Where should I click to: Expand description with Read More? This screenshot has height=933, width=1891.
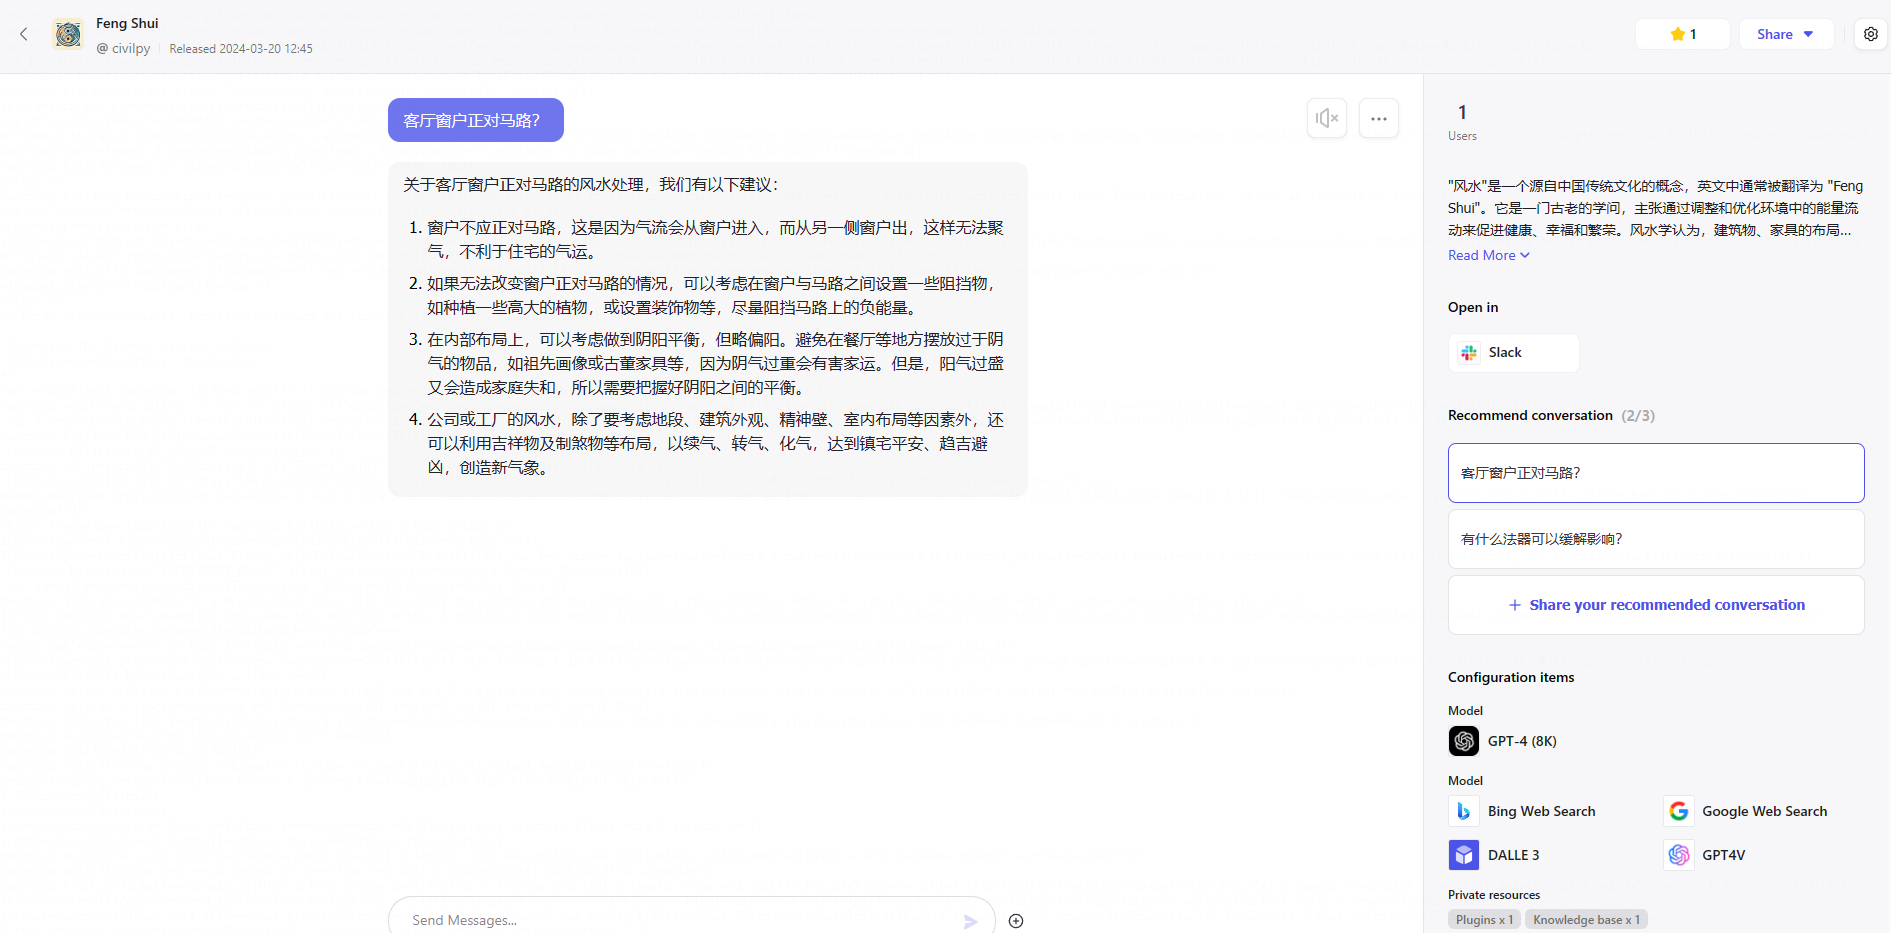coord(1489,255)
